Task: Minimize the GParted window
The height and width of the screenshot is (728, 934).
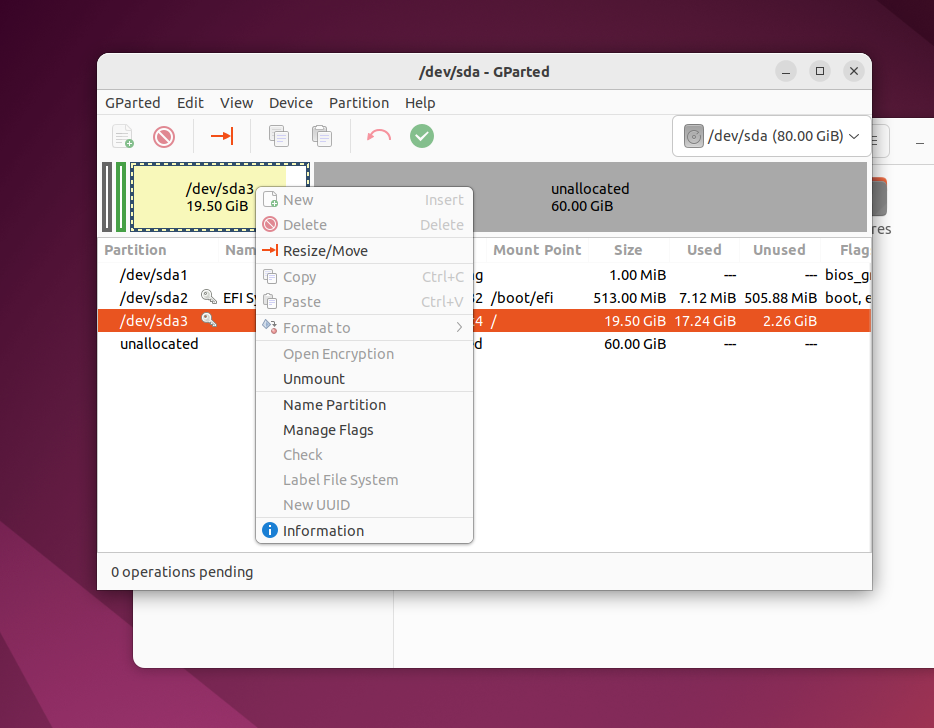Action: point(786,71)
